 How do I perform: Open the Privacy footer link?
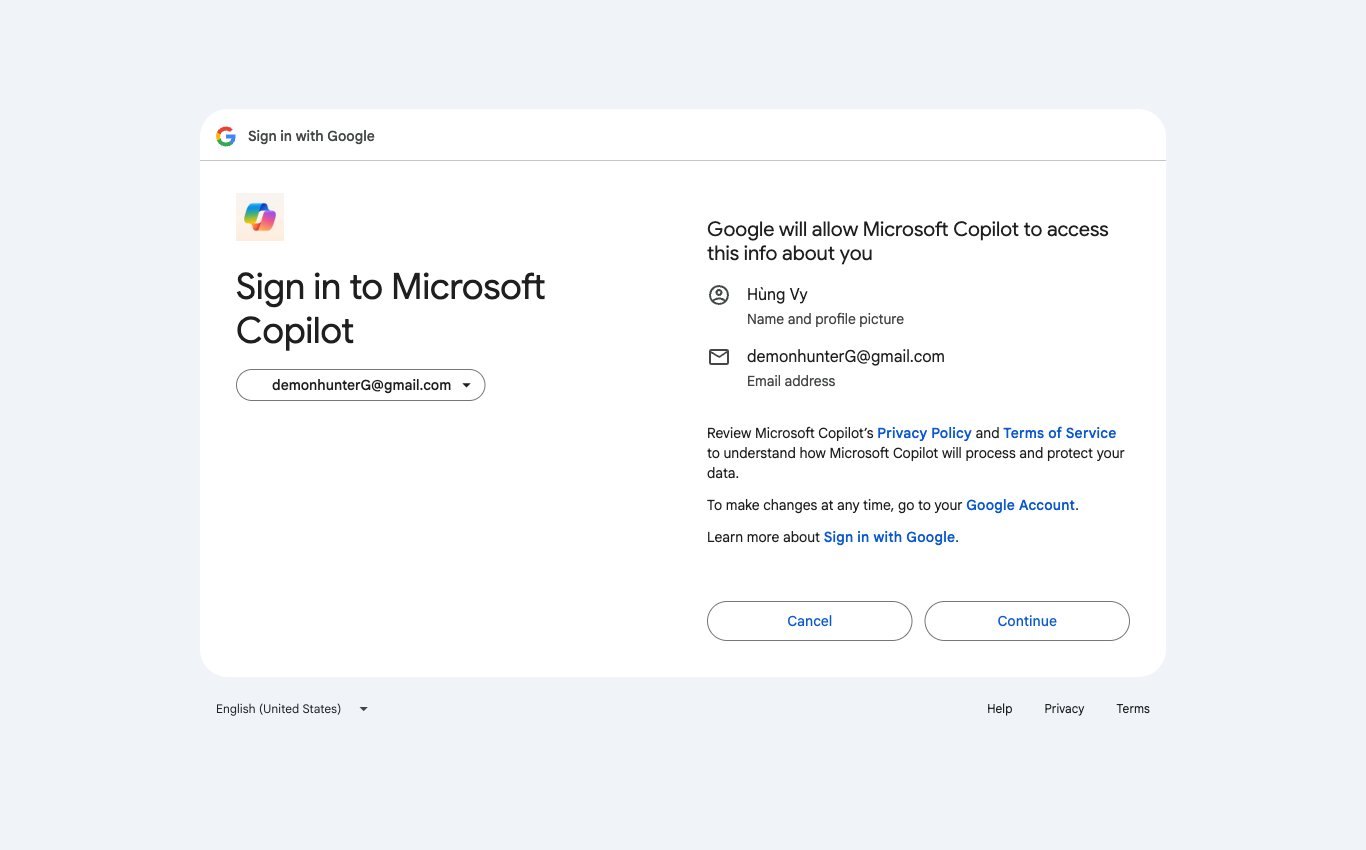pos(1064,709)
